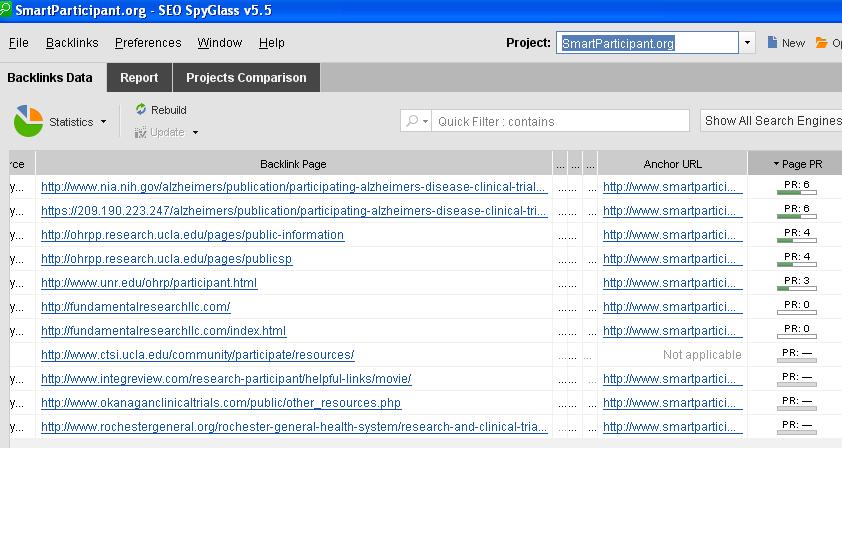Switch to the Backlinks Data tab

tap(50, 77)
